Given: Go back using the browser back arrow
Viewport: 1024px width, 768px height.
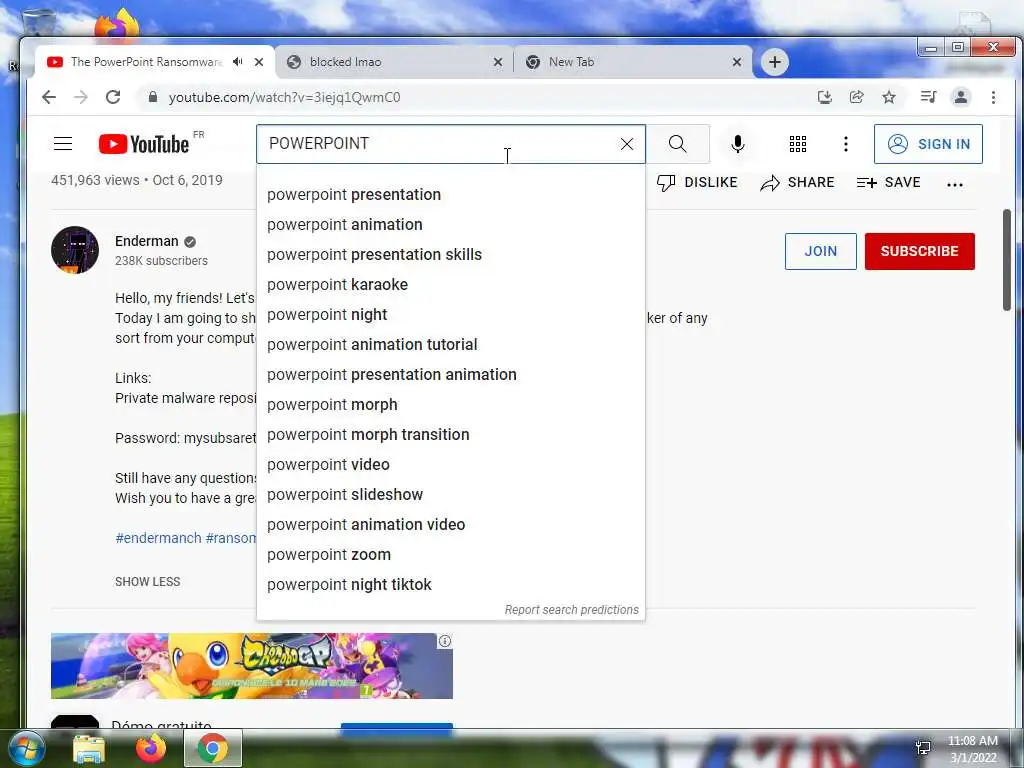Looking at the screenshot, I should tap(49, 97).
